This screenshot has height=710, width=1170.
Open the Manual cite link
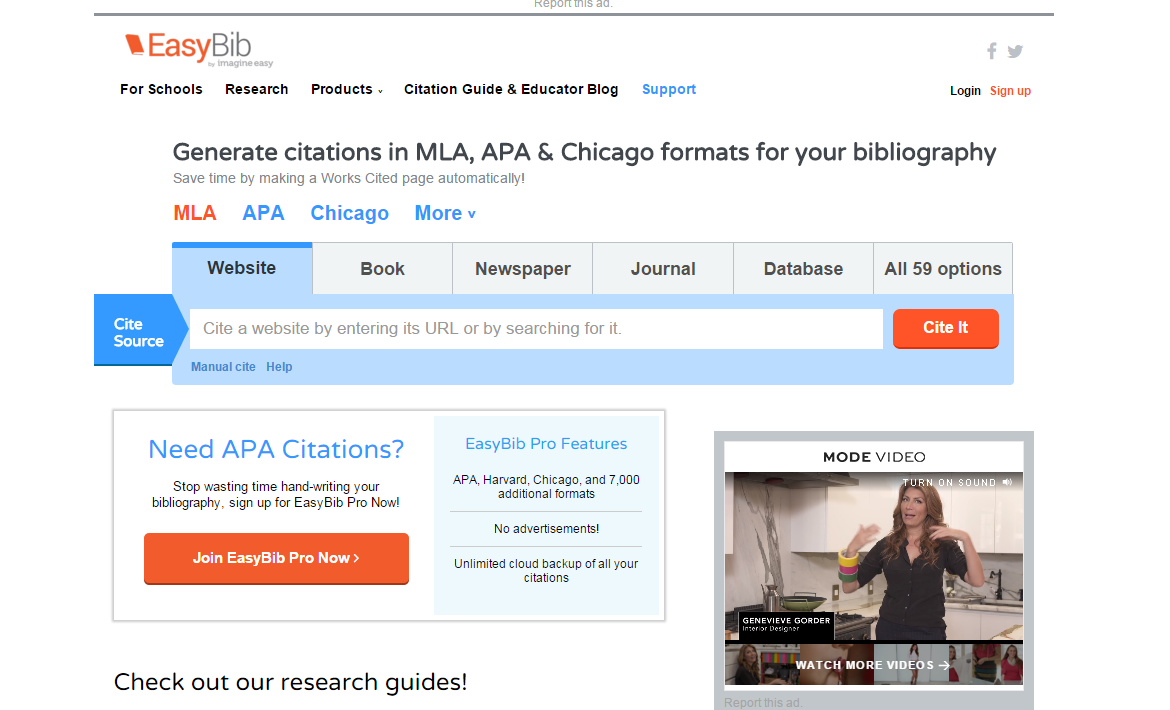tap(223, 367)
